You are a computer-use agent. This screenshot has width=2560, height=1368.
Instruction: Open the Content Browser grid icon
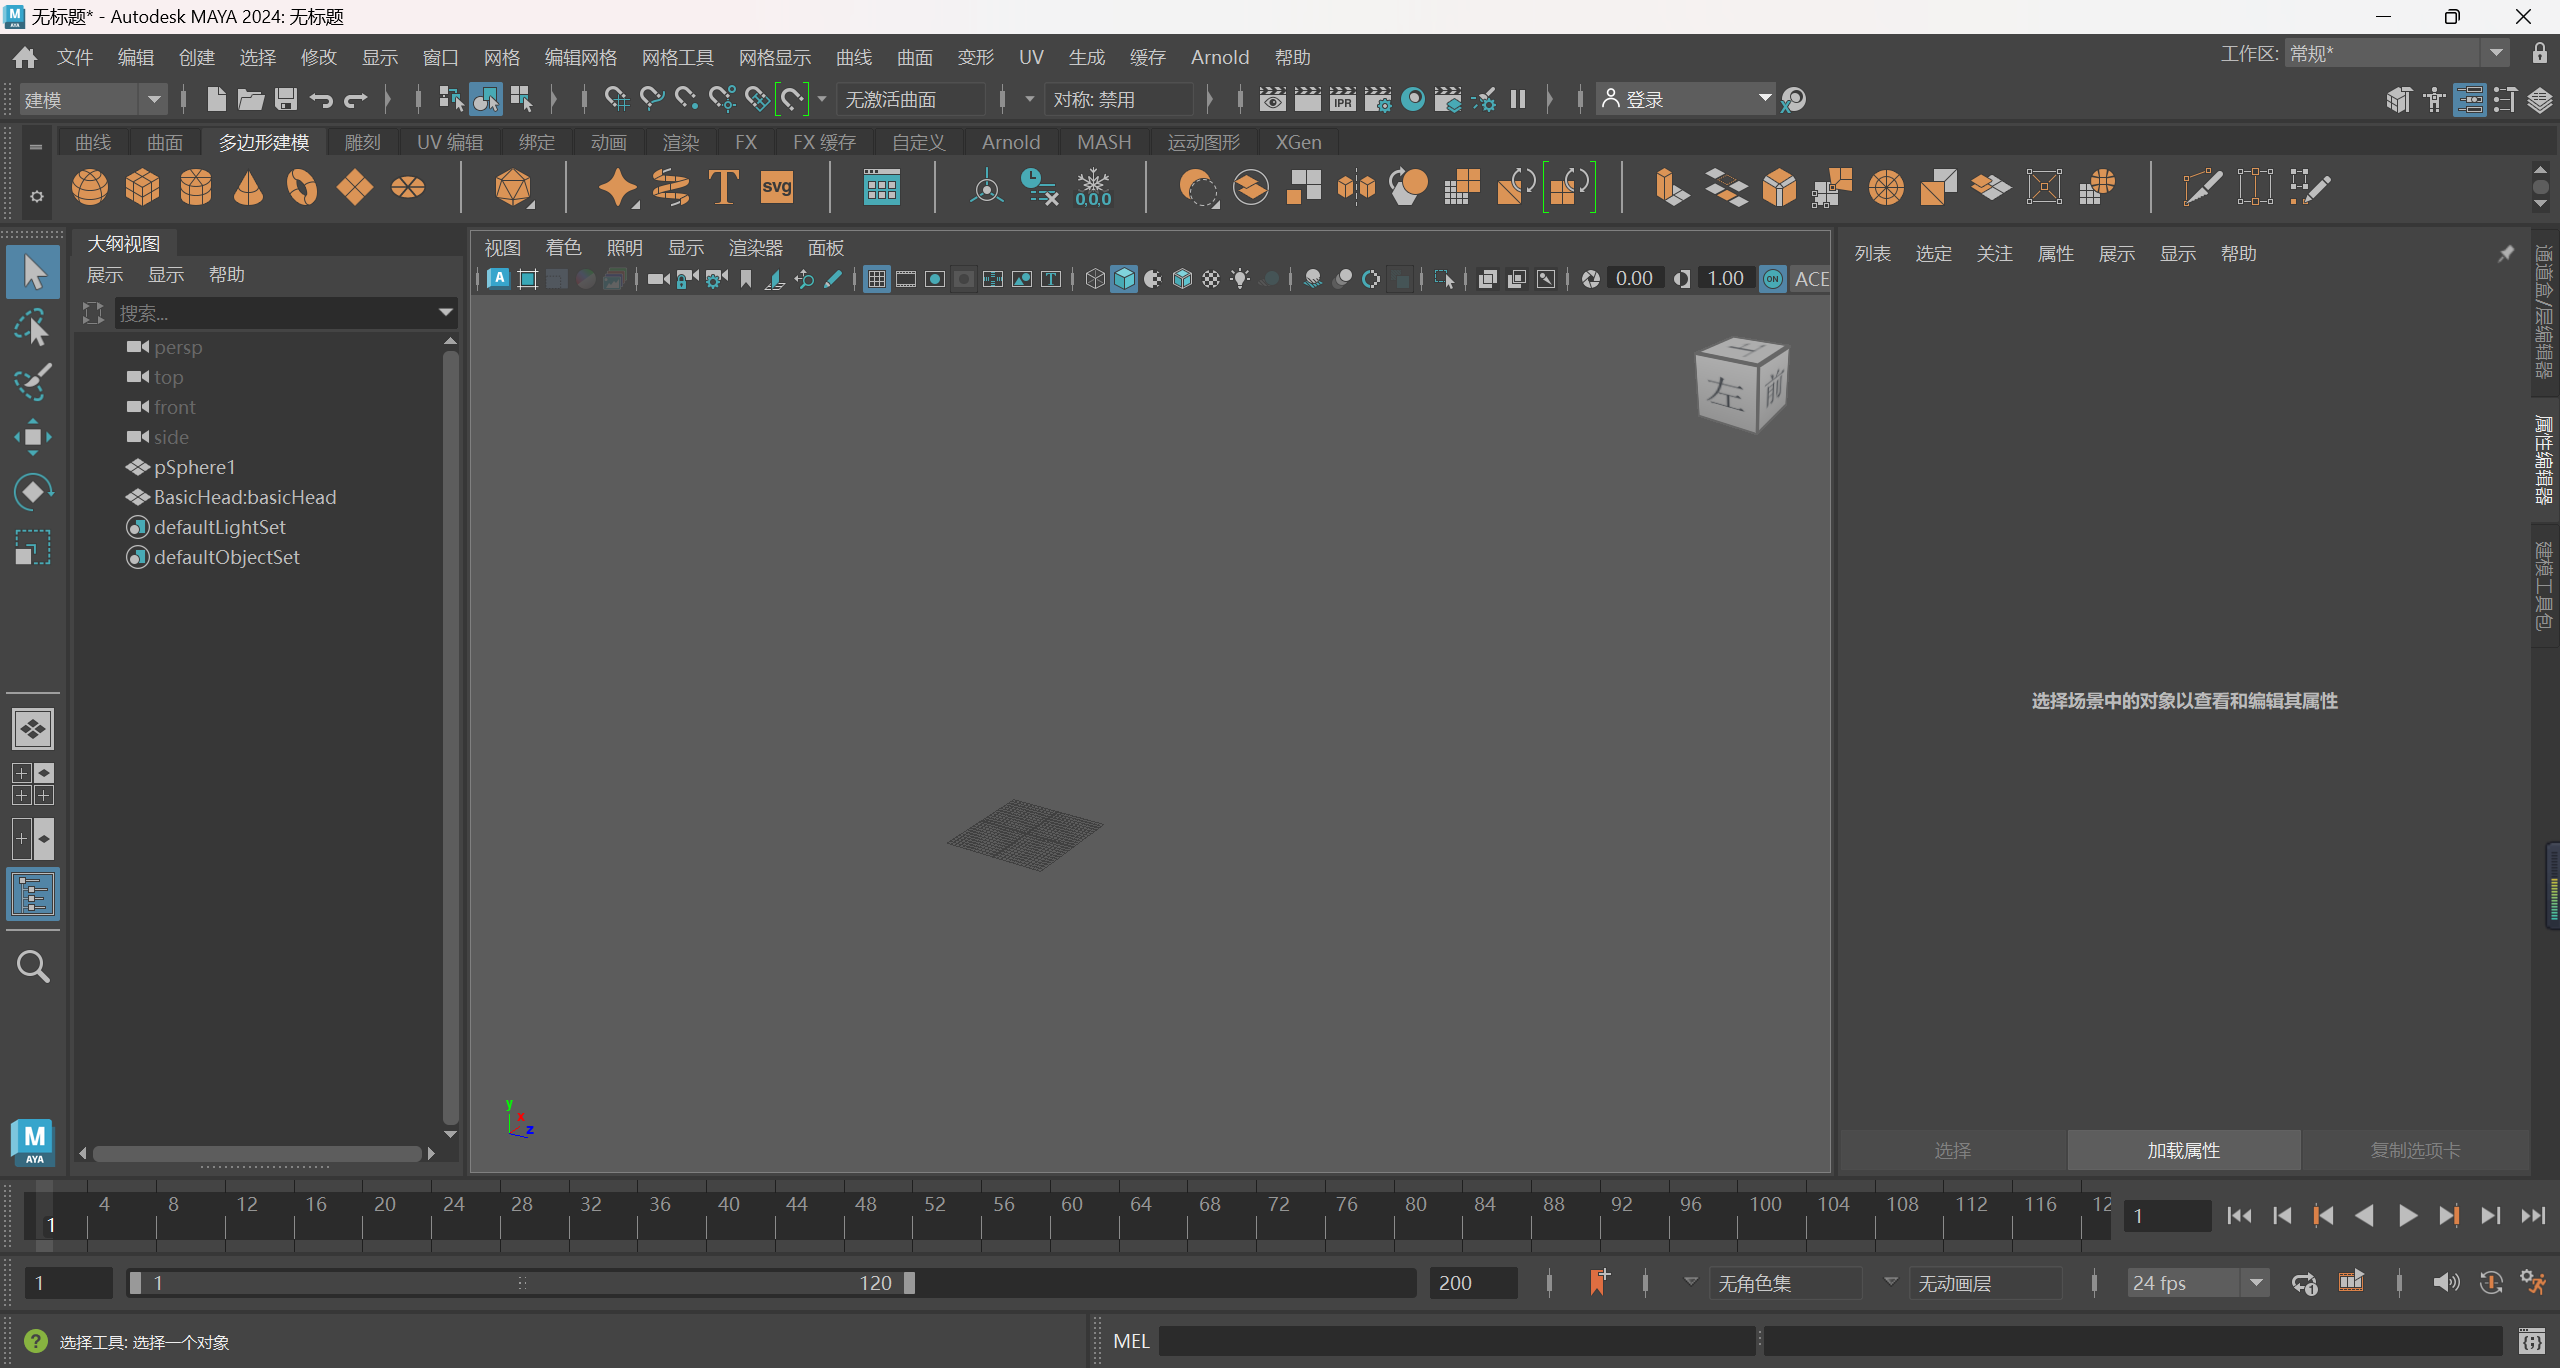tap(881, 187)
